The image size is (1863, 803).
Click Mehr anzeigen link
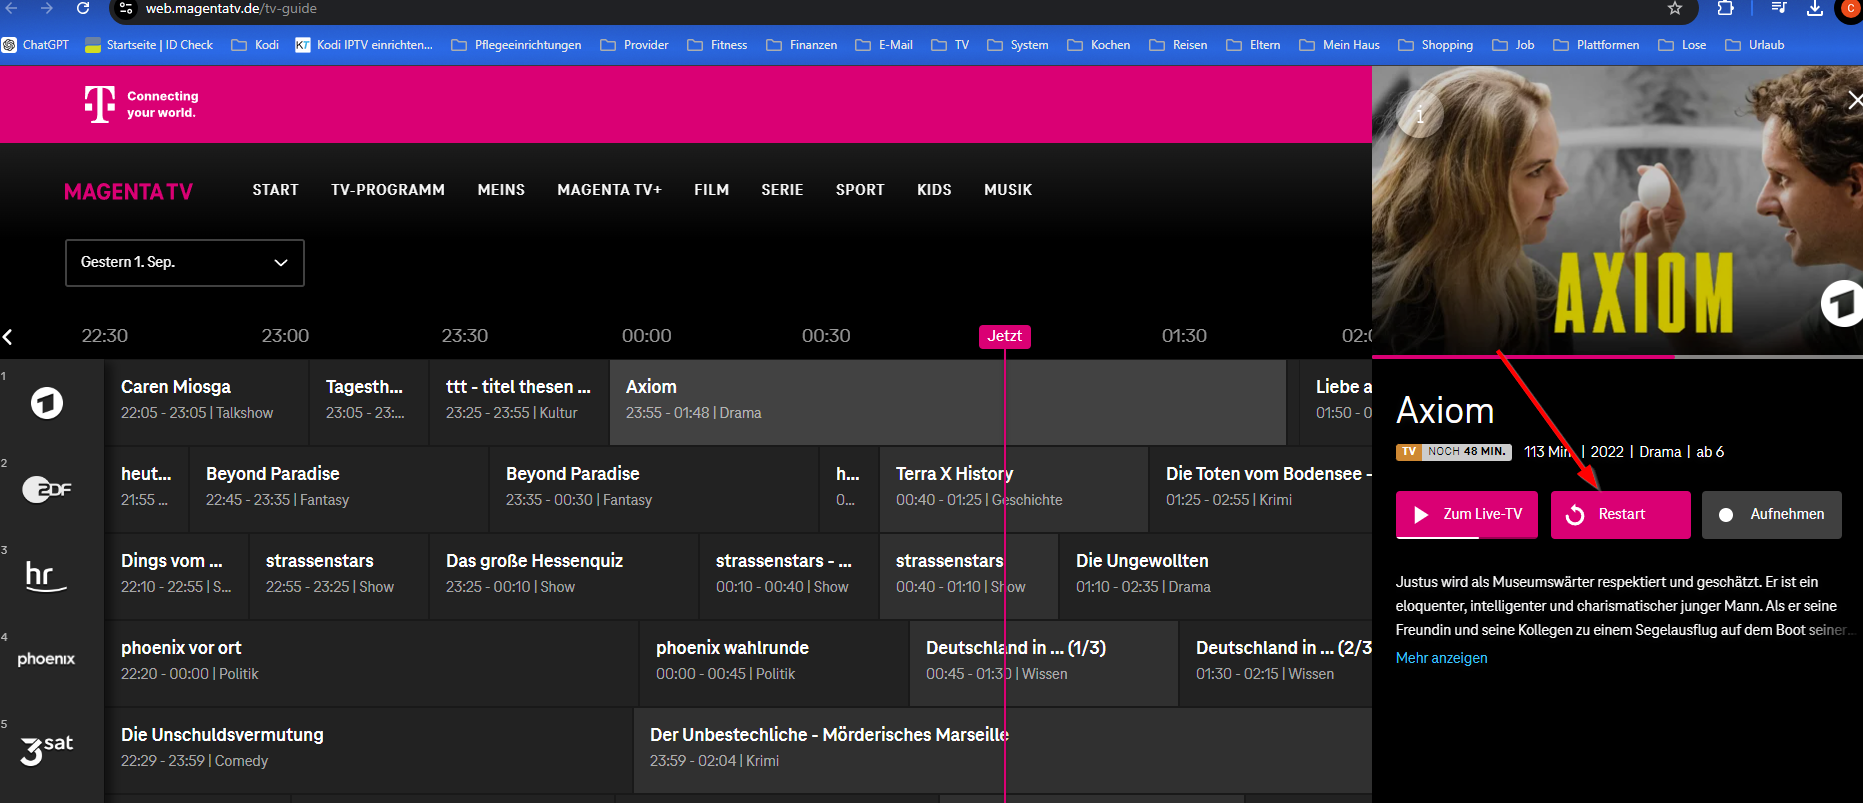[x=1441, y=658]
